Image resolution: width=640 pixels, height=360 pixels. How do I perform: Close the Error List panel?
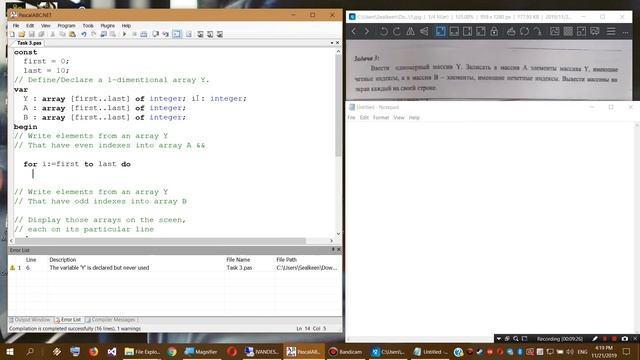pyautogui.click(x=338, y=249)
